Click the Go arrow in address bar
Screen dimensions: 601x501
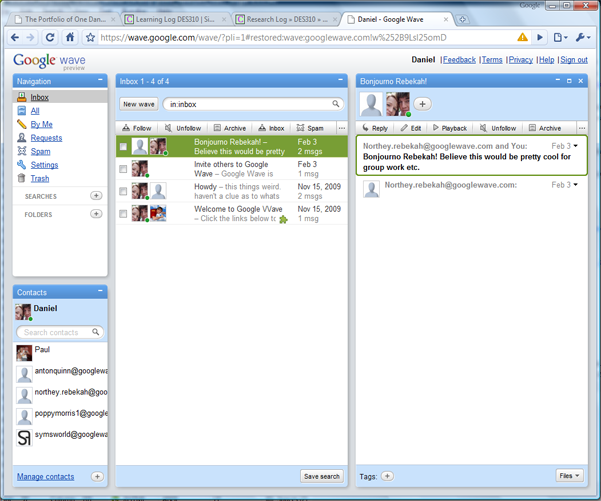coord(540,37)
